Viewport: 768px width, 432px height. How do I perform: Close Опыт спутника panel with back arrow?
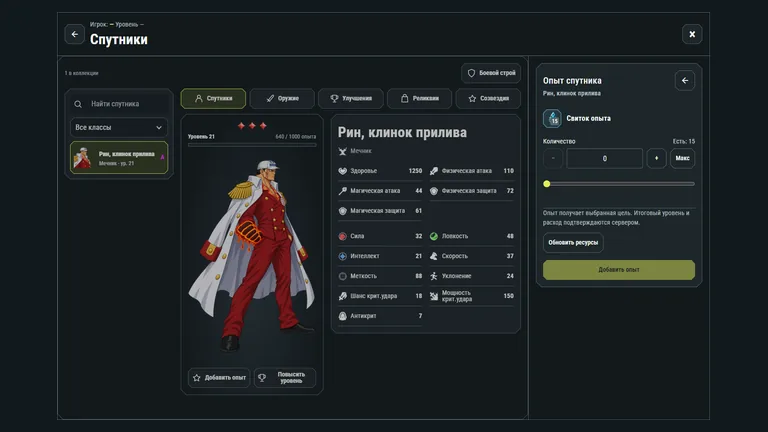(685, 80)
